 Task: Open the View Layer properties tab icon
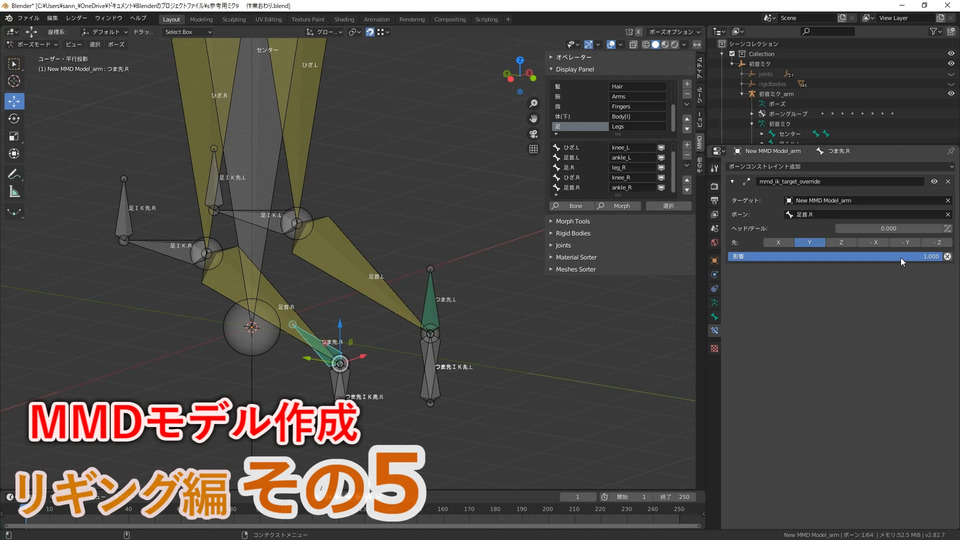tap(714, 214)
